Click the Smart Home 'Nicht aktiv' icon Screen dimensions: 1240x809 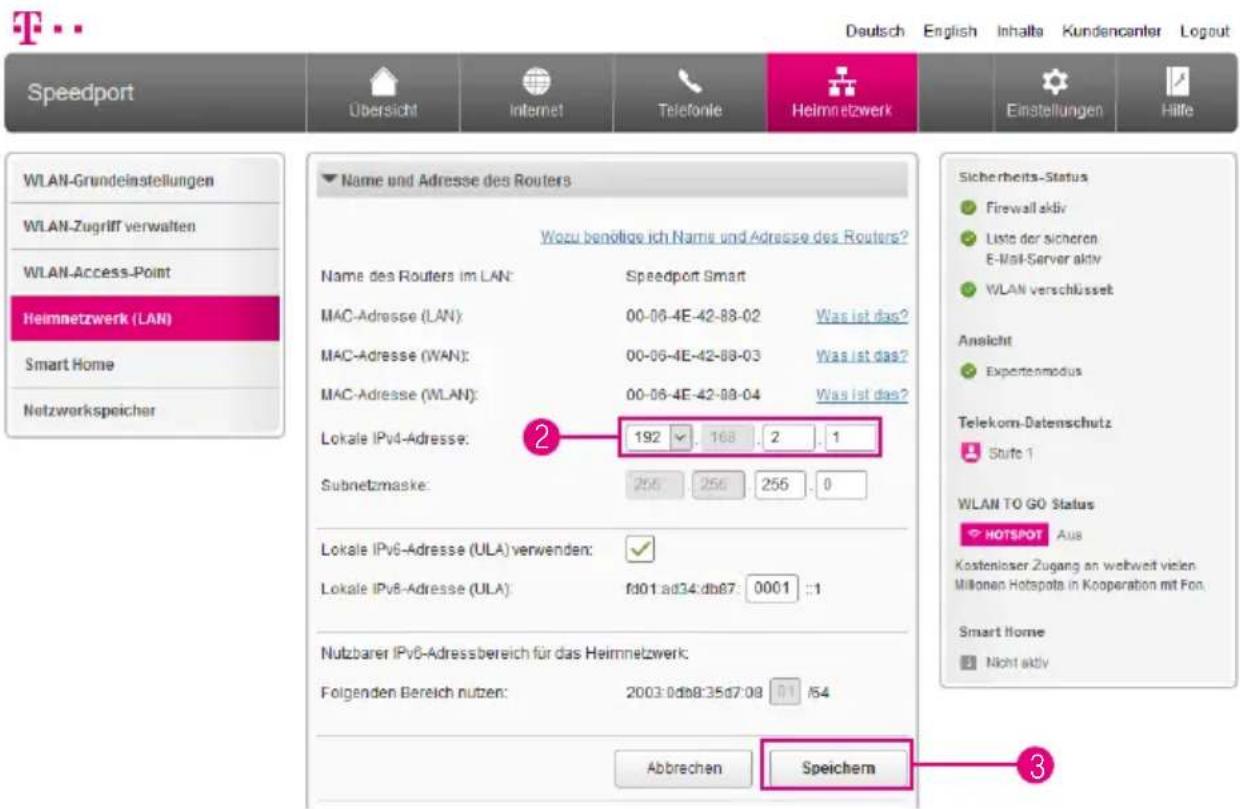click(x=967, y=661)
